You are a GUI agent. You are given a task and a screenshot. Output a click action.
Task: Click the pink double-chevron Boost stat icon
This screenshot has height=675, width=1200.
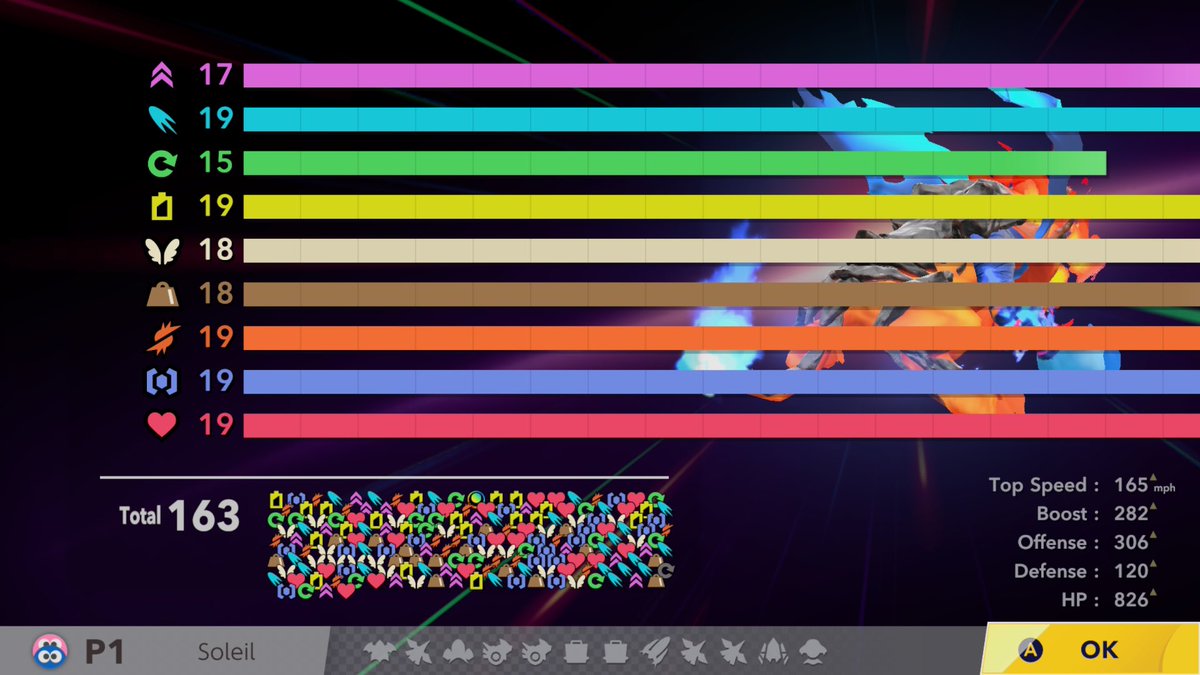161,75
